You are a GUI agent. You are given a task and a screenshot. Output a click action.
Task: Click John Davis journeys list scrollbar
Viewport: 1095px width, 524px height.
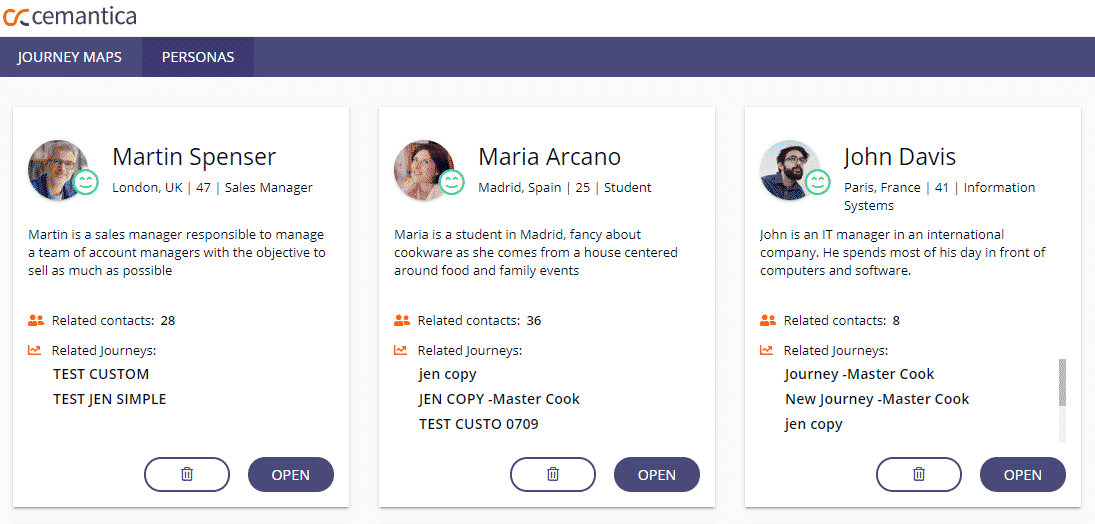click(x=1063, y=383)
